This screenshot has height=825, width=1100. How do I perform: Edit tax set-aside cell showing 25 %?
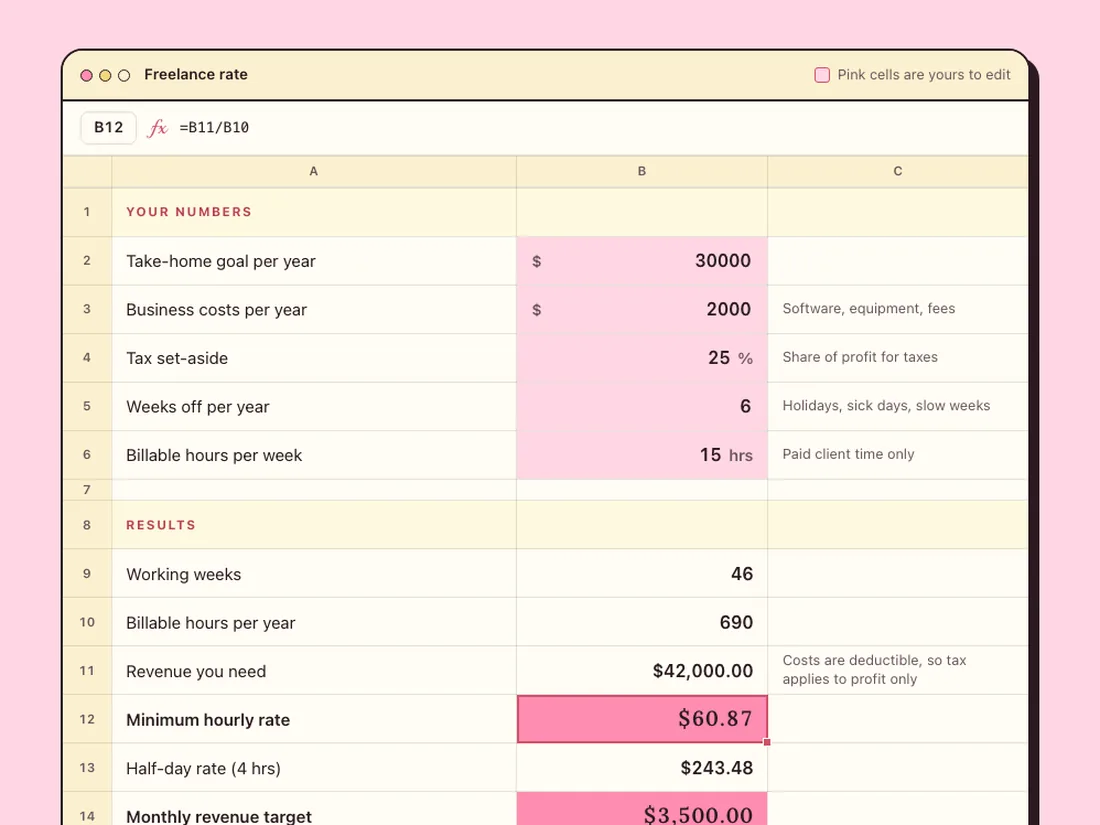[x=642, y=358]
